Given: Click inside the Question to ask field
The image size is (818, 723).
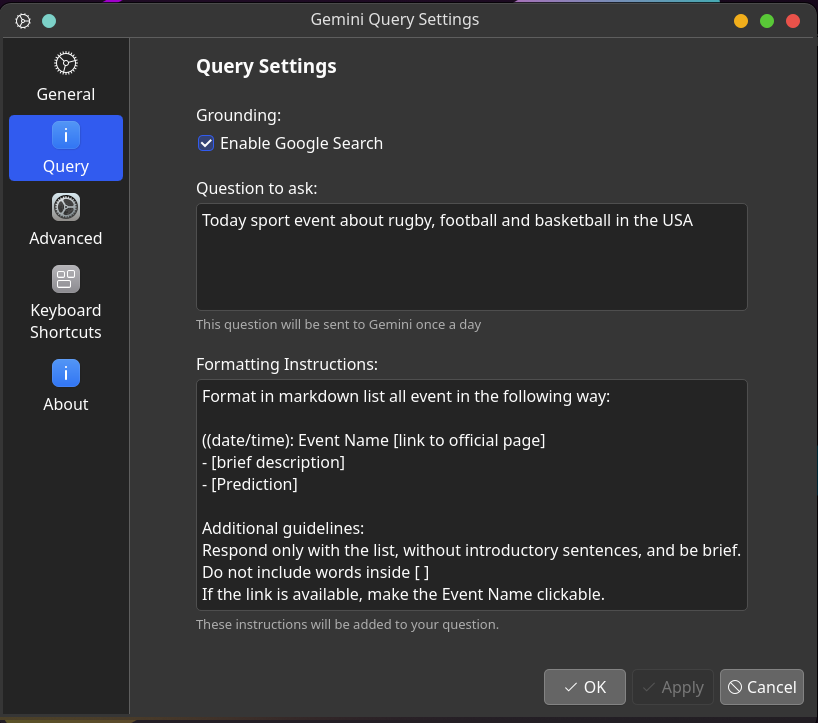Looking at the screenshot, I should (472, 257).
